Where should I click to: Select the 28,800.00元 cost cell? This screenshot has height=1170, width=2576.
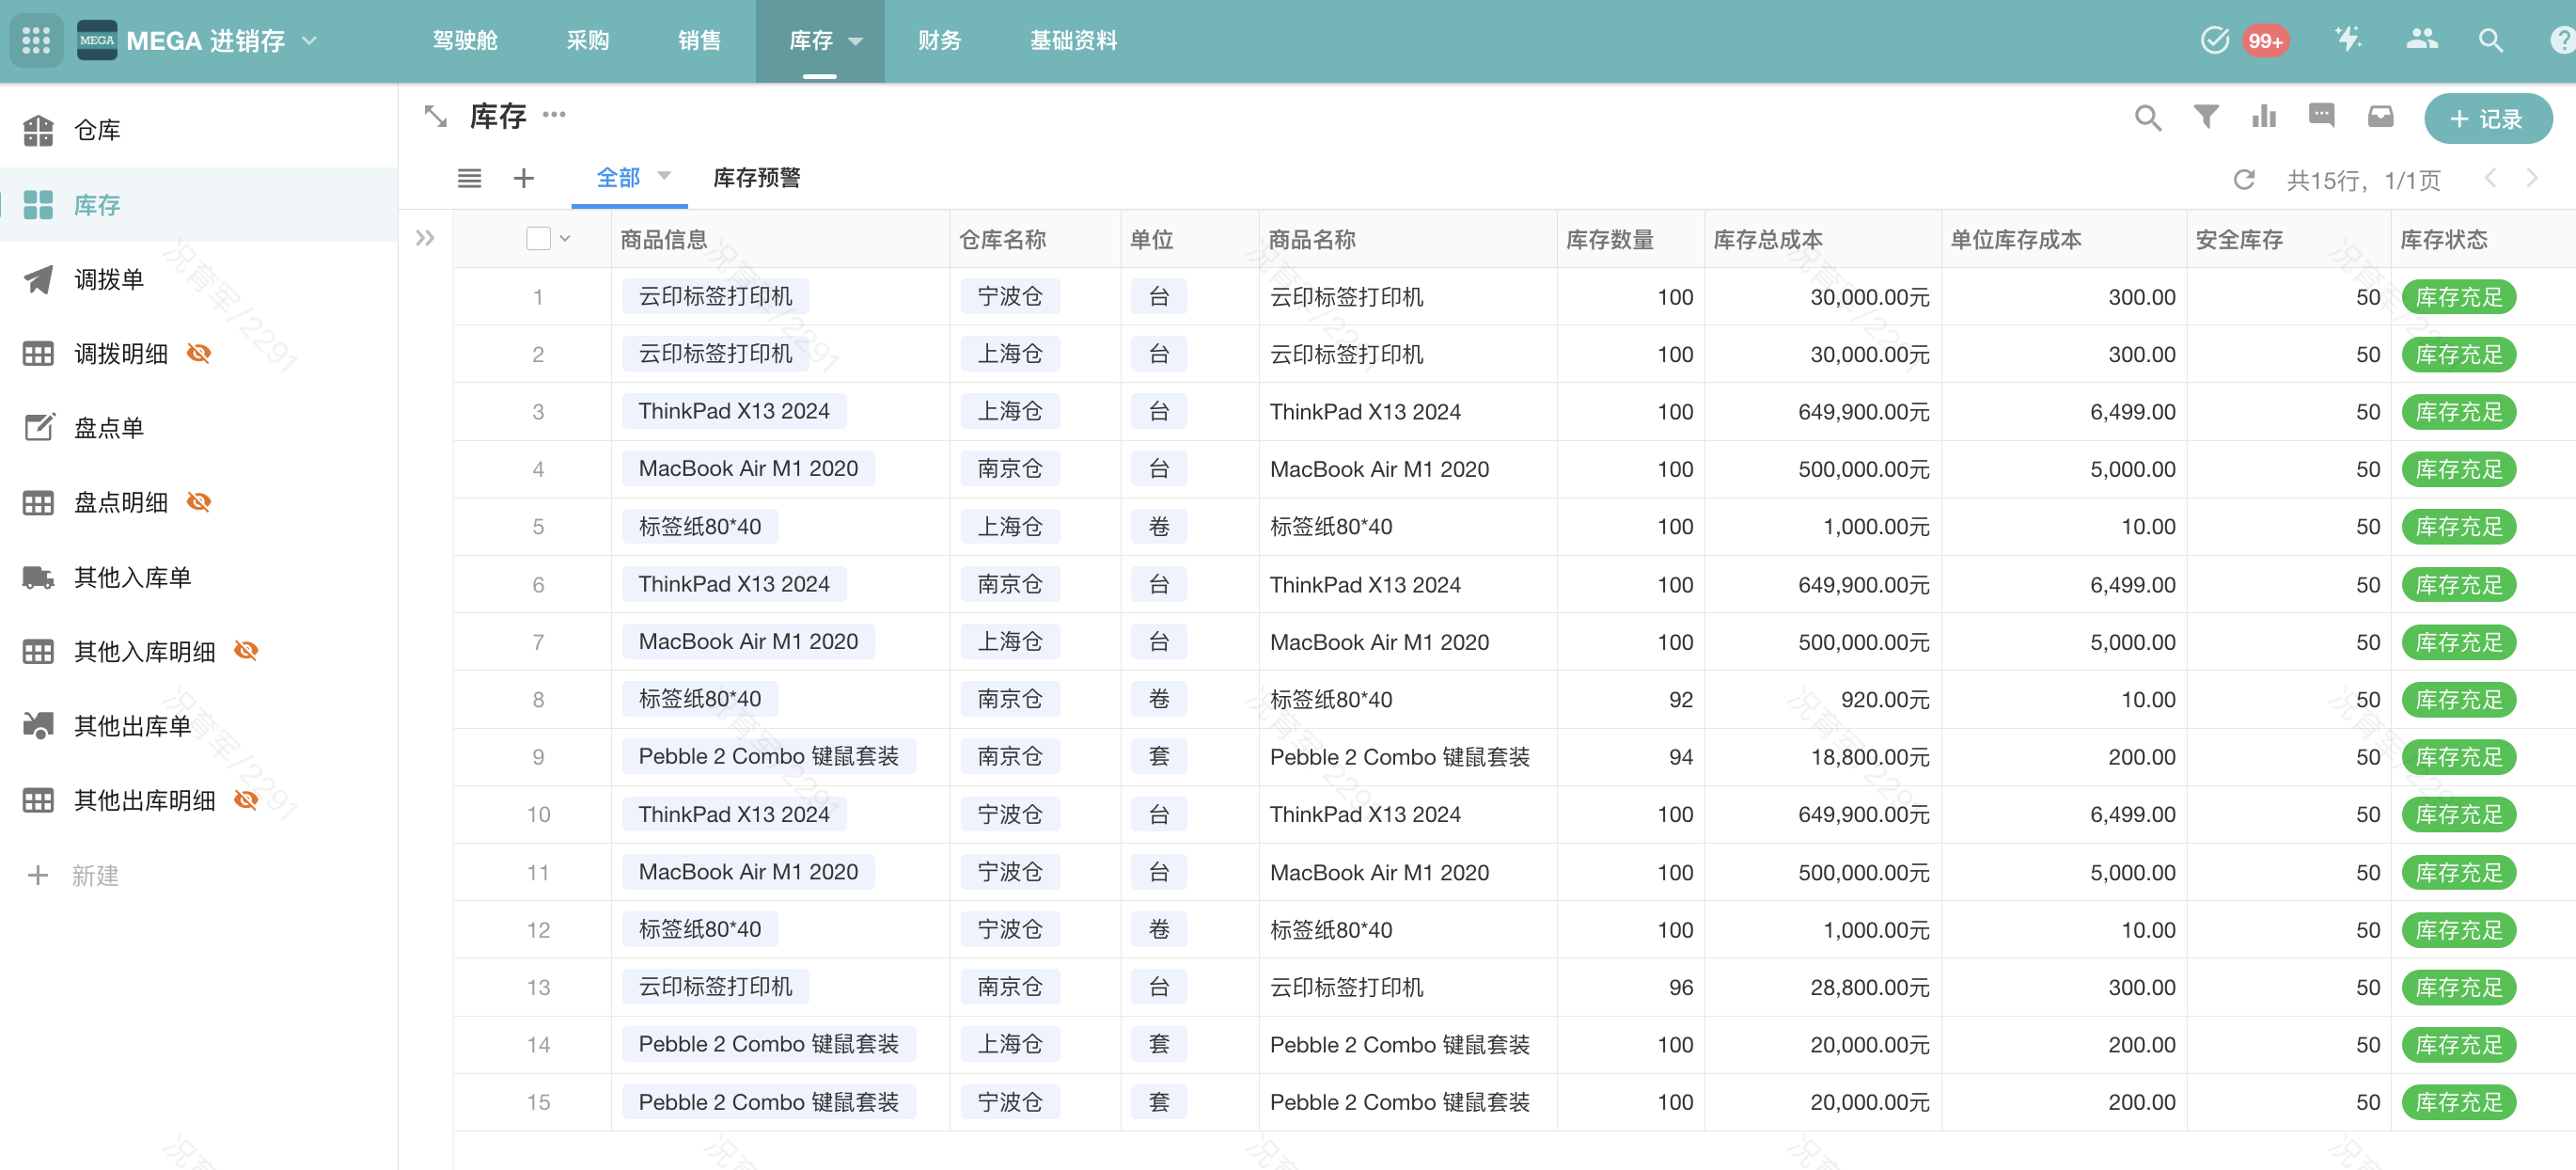tap(1823, 987)
